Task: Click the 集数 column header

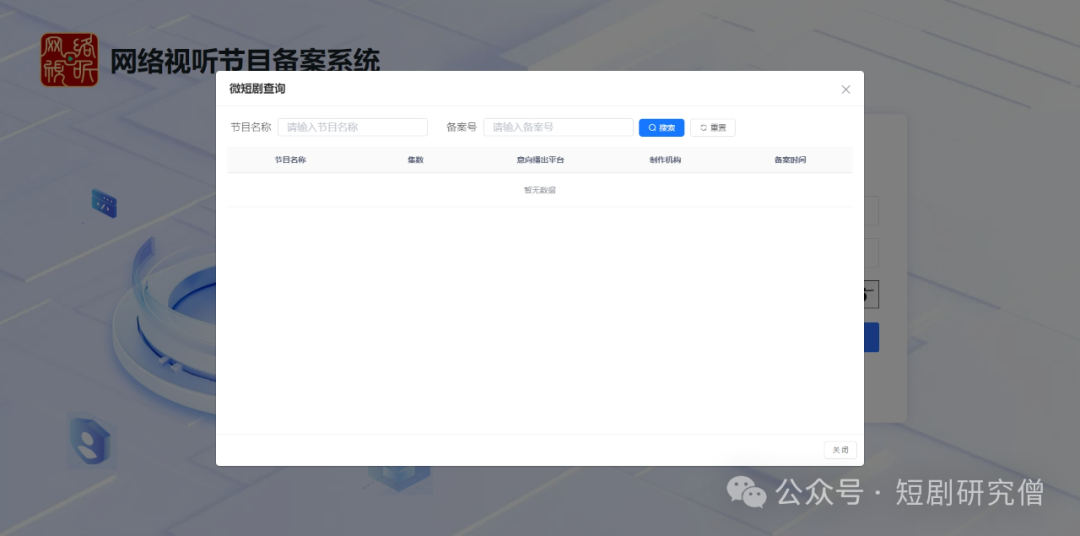Action: [415, 160]
